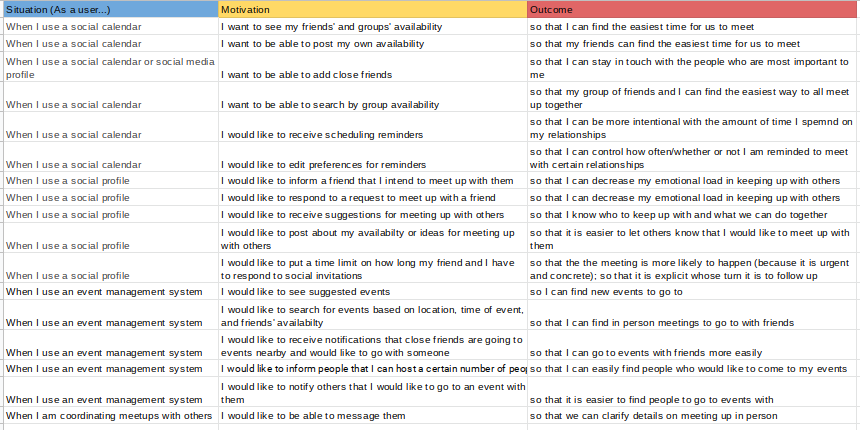Select cell 'so that I can go to events with friends more easily'
This screenshot has width=860, height=430.
(x=693, y=345)
